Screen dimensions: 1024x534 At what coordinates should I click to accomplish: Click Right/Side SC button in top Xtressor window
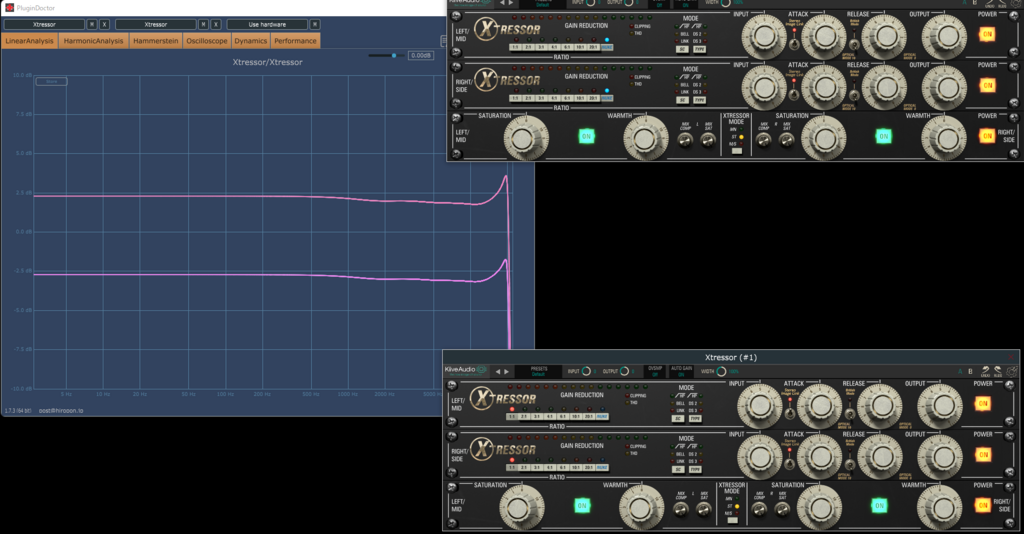pos(683,100)
